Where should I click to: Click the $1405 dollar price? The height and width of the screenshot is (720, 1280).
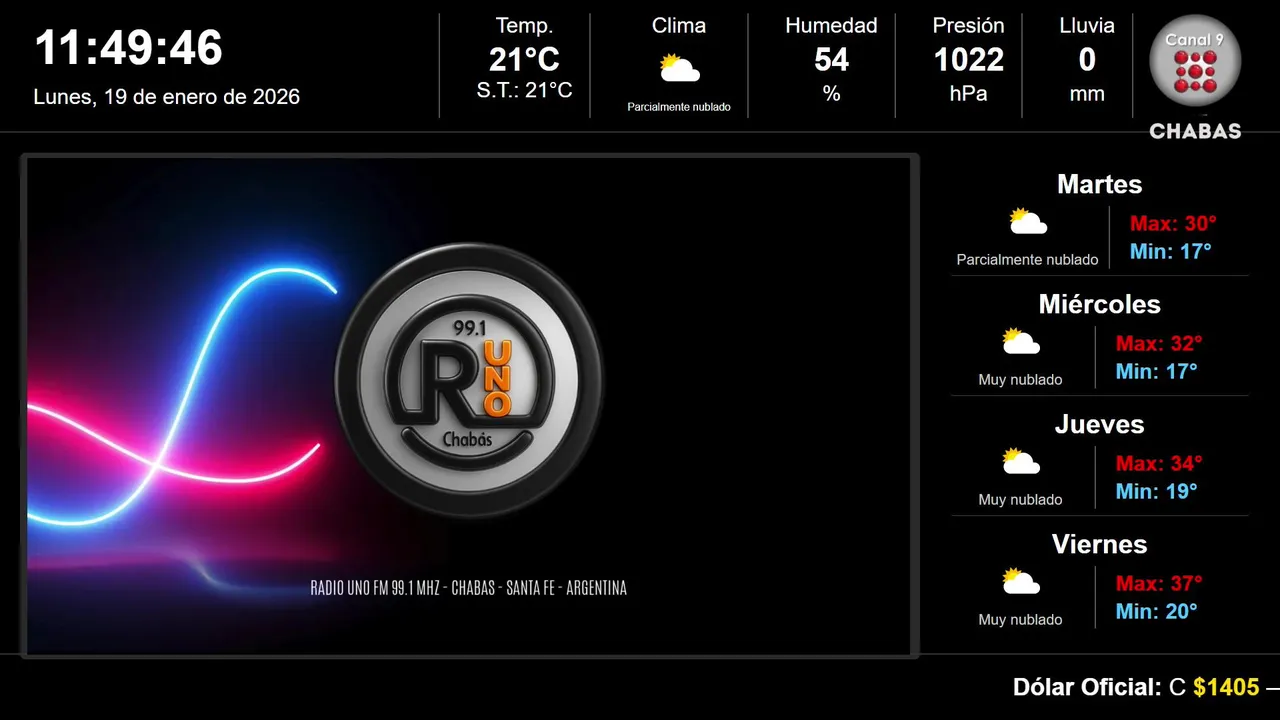(1226, 688)
